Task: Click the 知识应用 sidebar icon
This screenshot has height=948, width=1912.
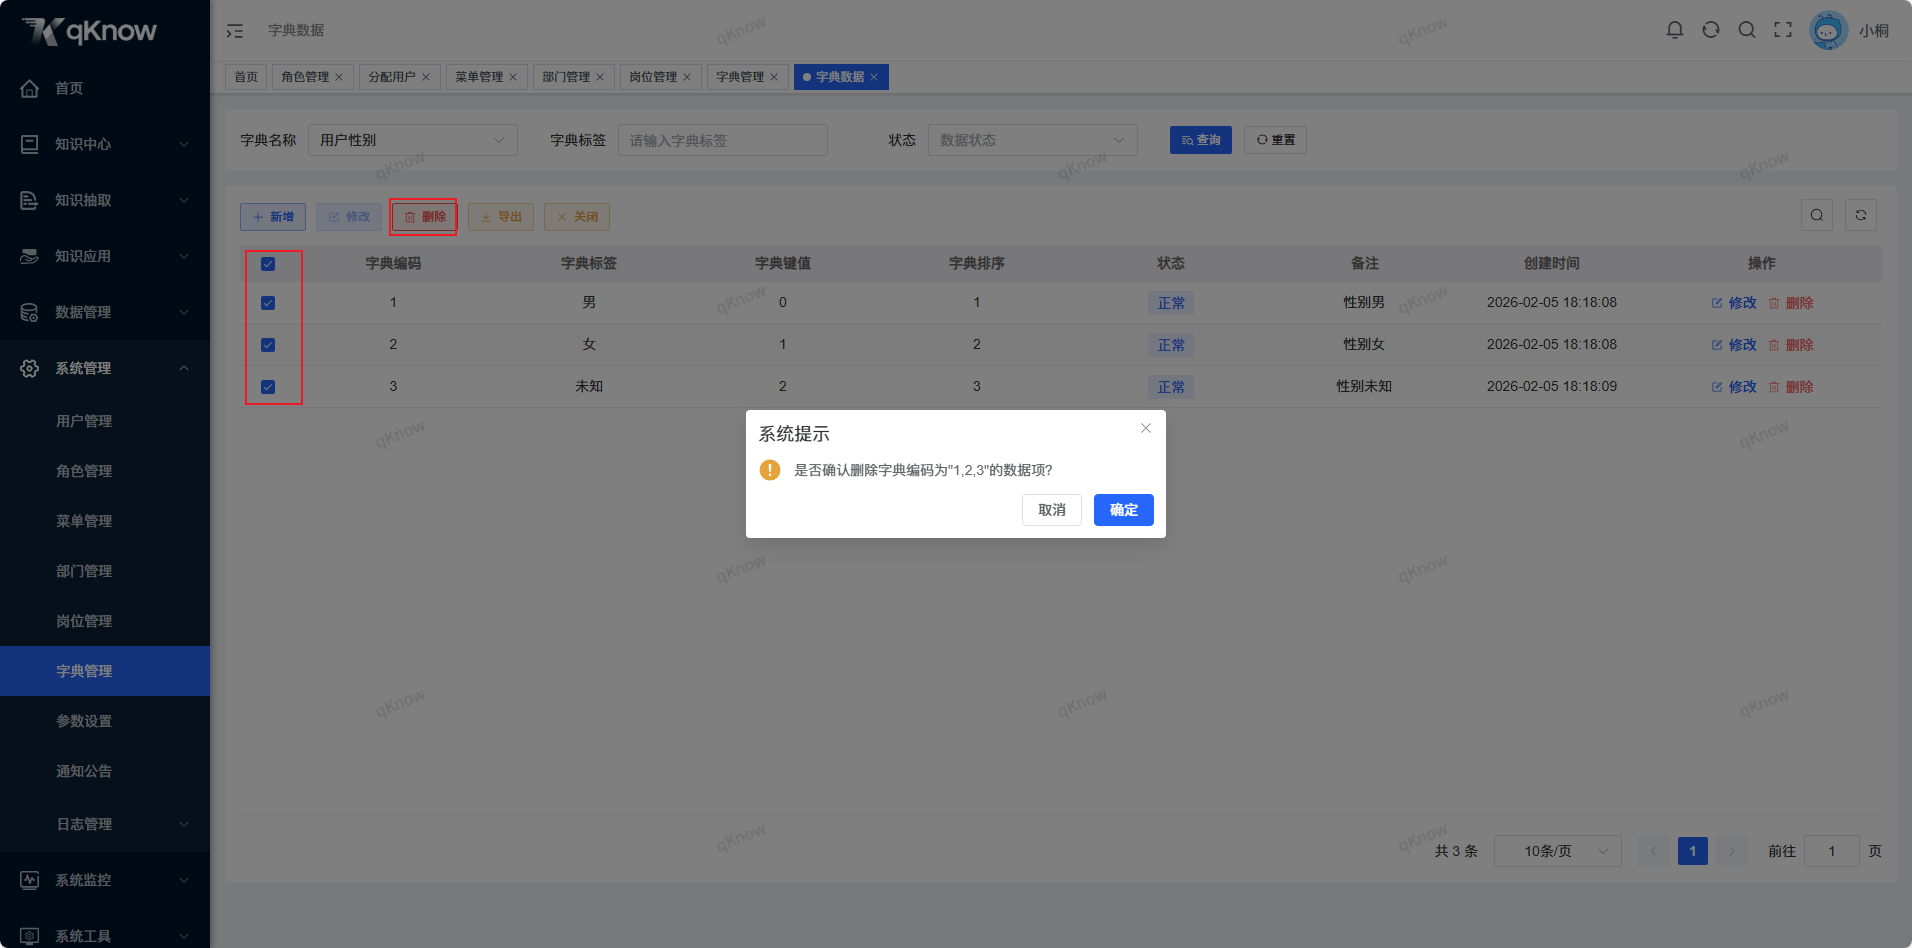Action: click(x=30, y=256)
